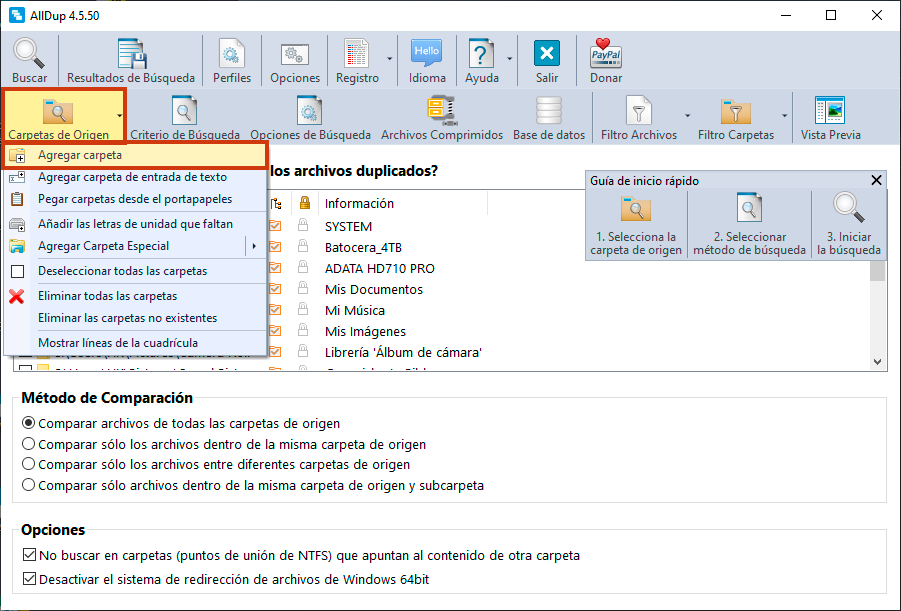This screenshot has width=901, height=611.
Task: Click the subfolder tree column header icon
Action: pyautogui.click(x=276, y=203)
